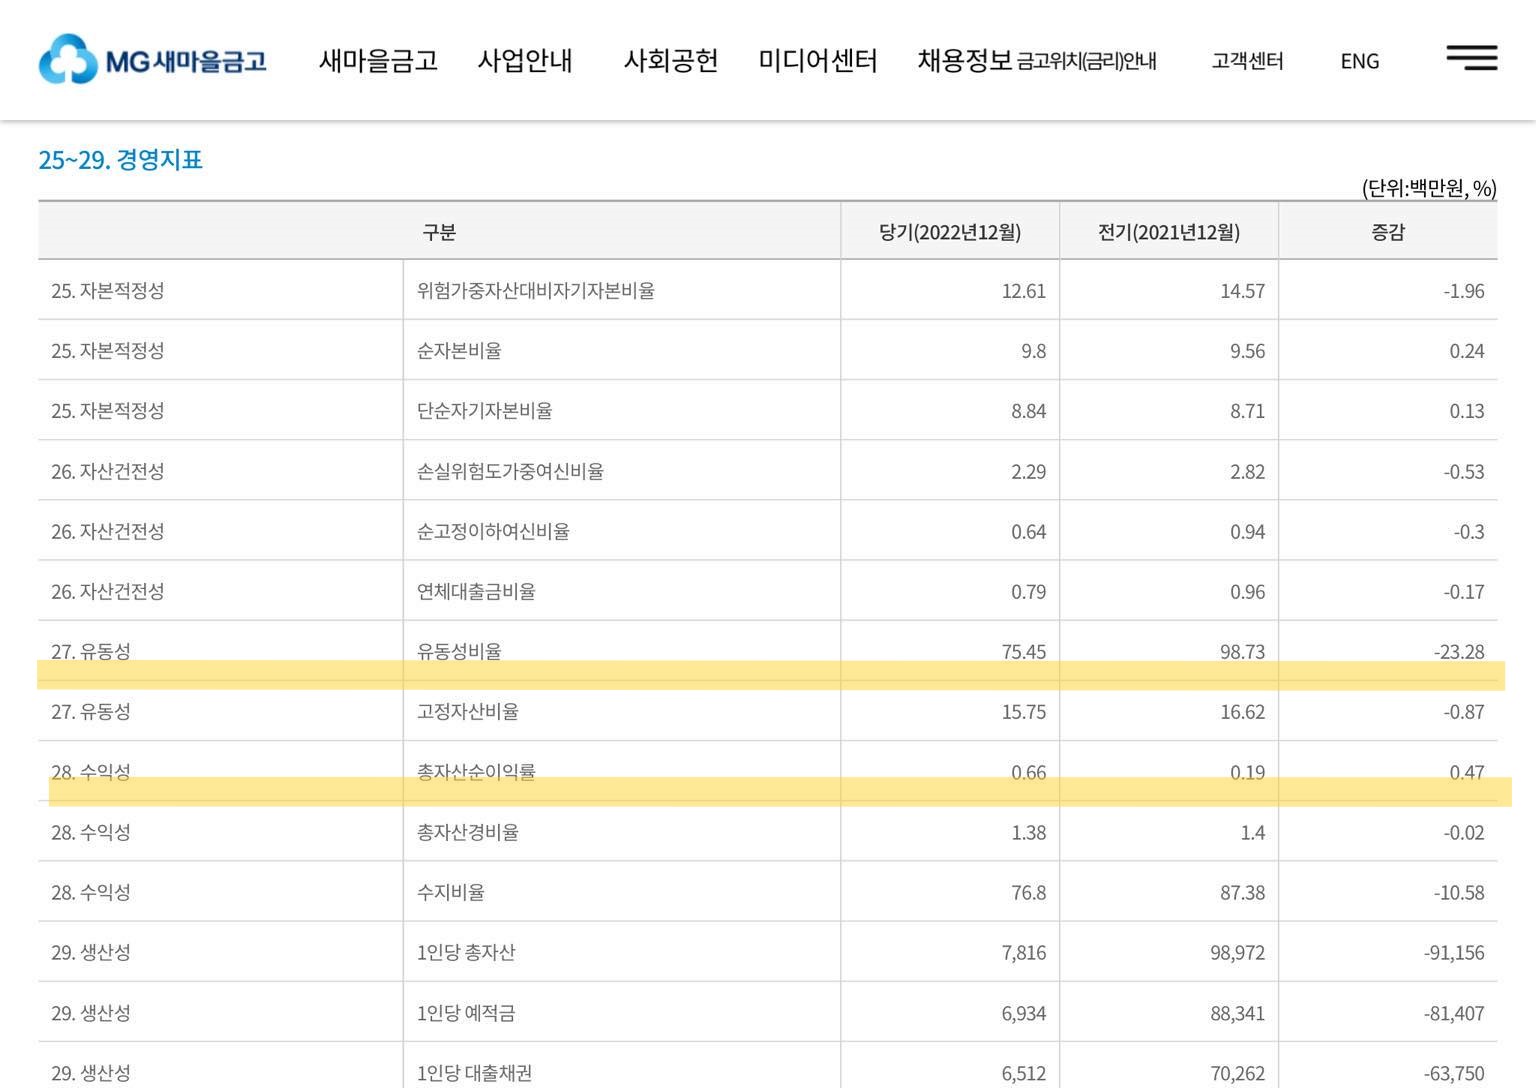Screen dimensions: 1536x1088
Task: Click the 구분 column header
Action: click(439, 232)
